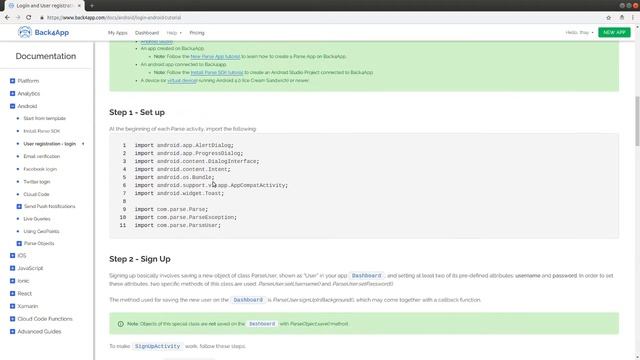Follow the Install Parse SDK tutorial link
Viewport: 640px width, 360px height.
pyautogui.click(x=217, y=72)
